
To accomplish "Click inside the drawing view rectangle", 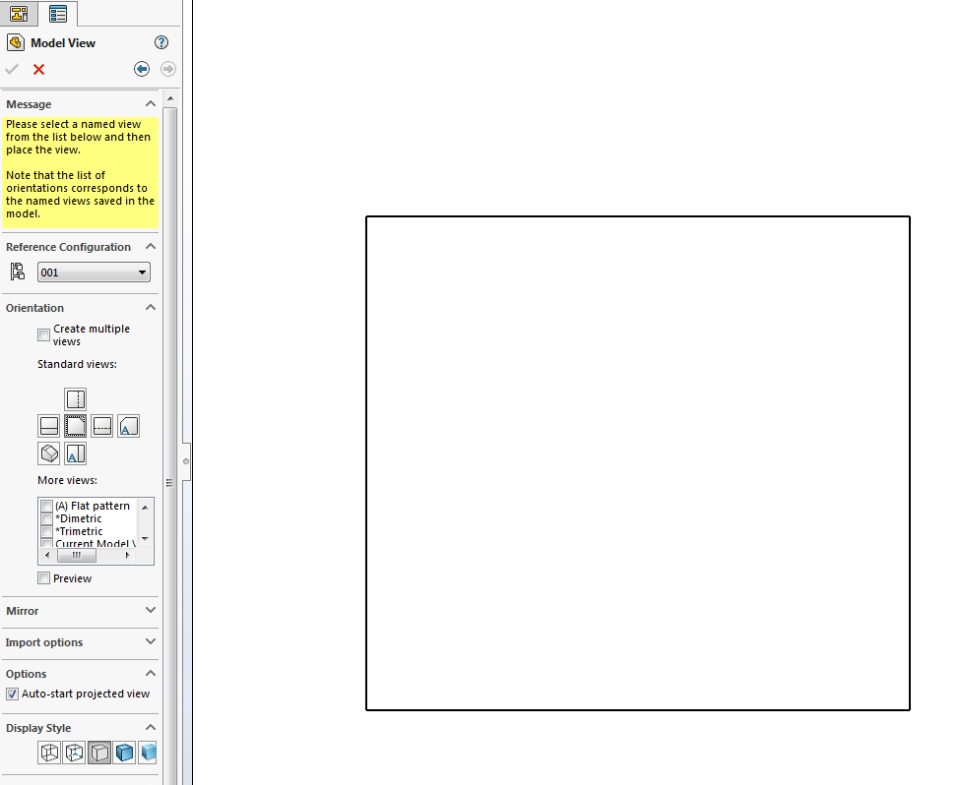I will (638, 463).
